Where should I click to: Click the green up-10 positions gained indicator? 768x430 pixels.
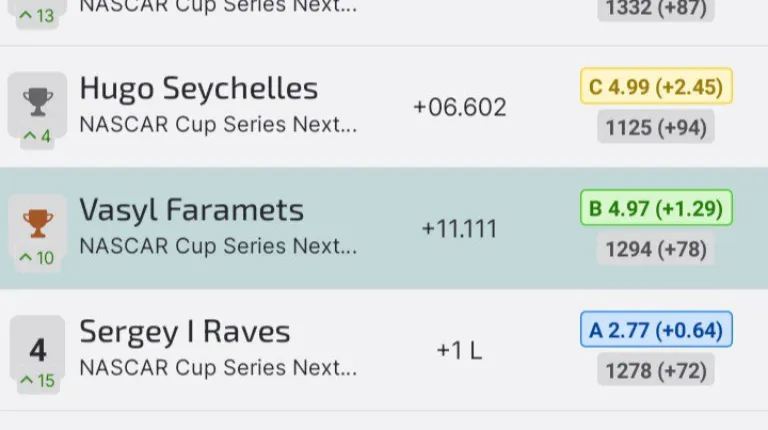[x=37, y=258]
